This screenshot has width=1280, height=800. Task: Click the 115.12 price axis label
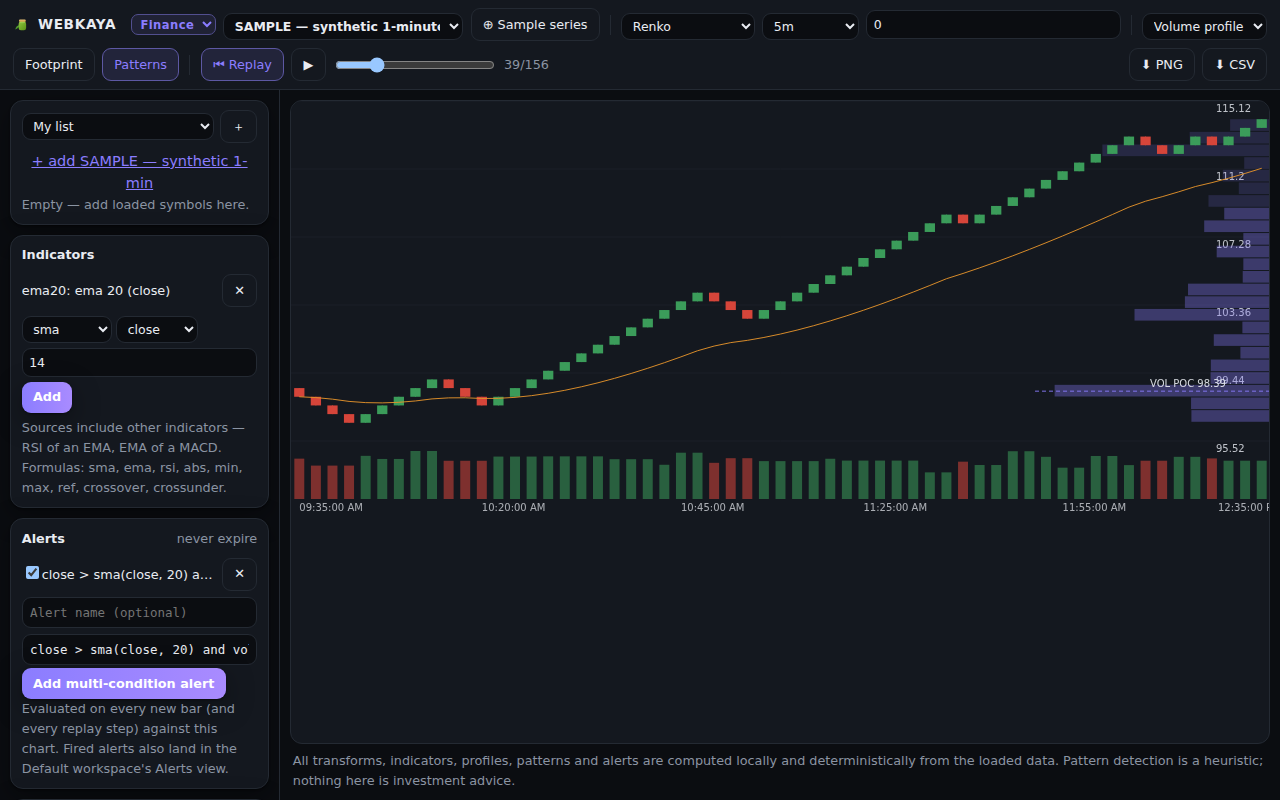(x=1233, y=108)
